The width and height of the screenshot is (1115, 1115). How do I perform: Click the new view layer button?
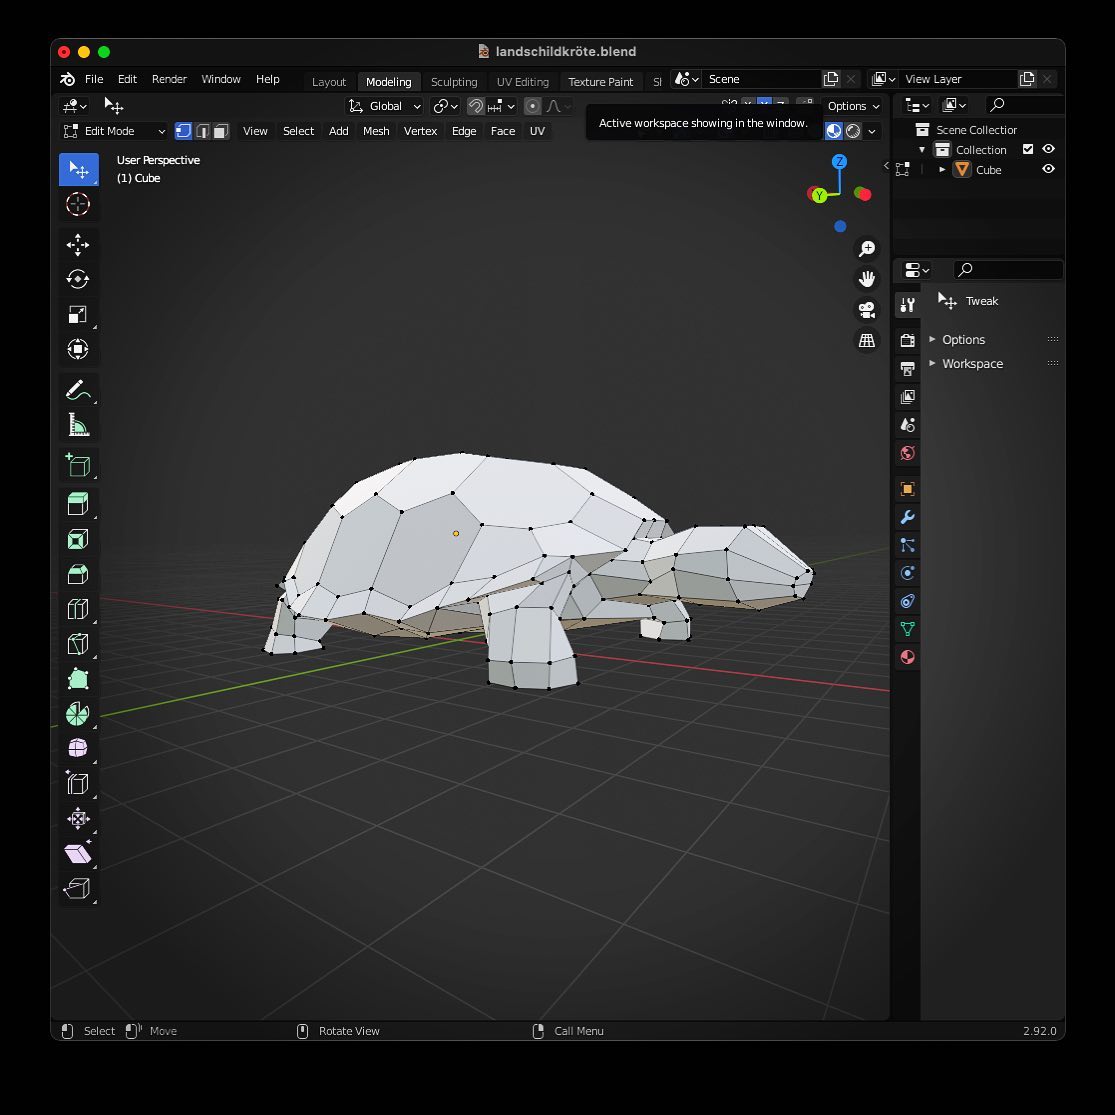click(x=1027, y=79)
